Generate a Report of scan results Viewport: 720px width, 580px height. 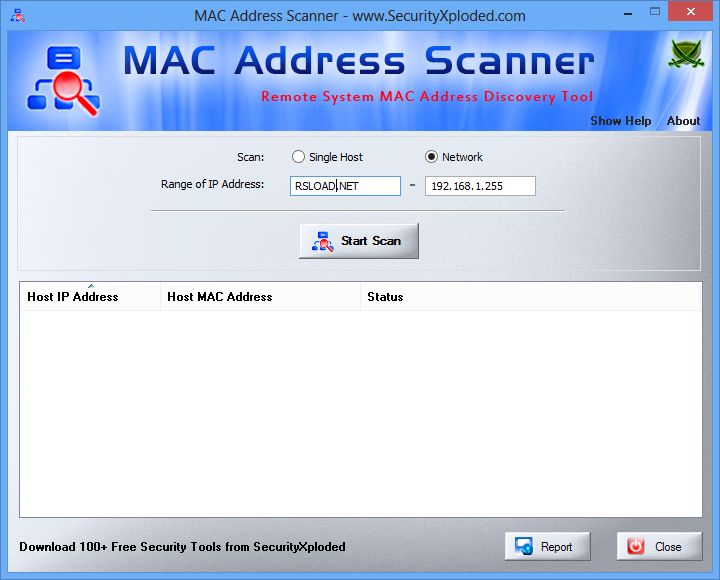pos(547,546)
